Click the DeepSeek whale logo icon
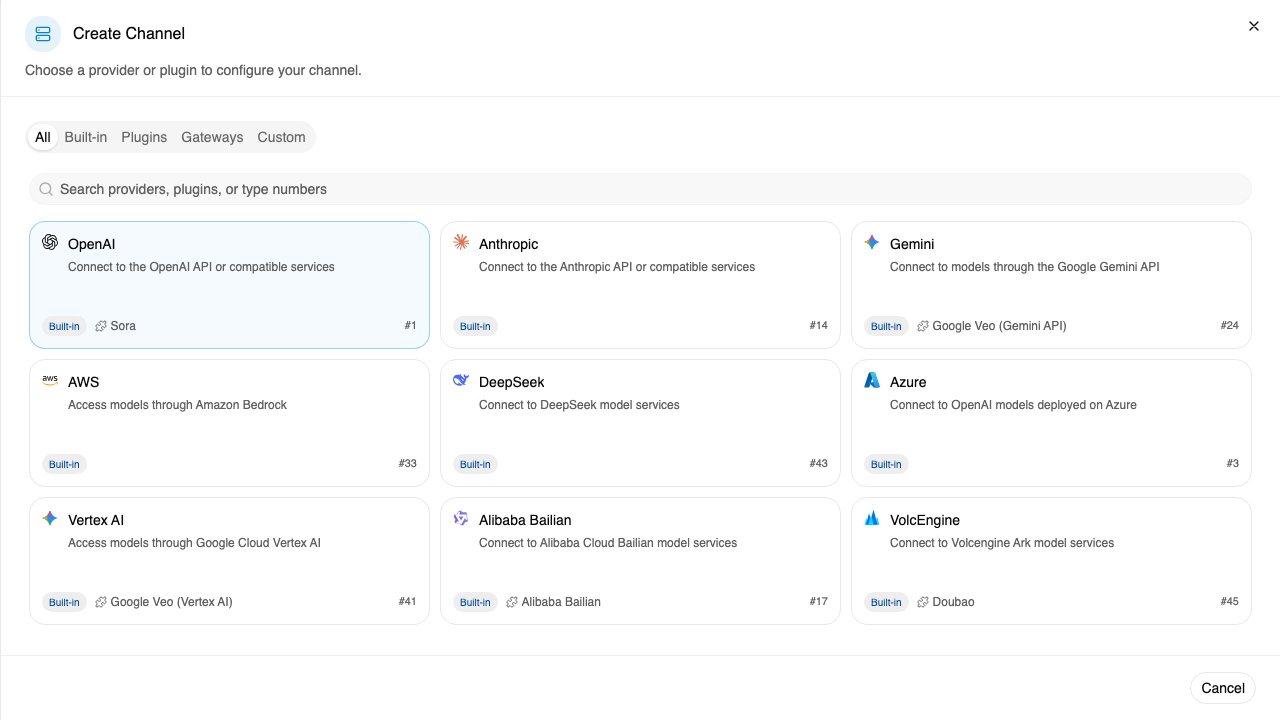Screen dimensions: 1280x720 (461, 380)
